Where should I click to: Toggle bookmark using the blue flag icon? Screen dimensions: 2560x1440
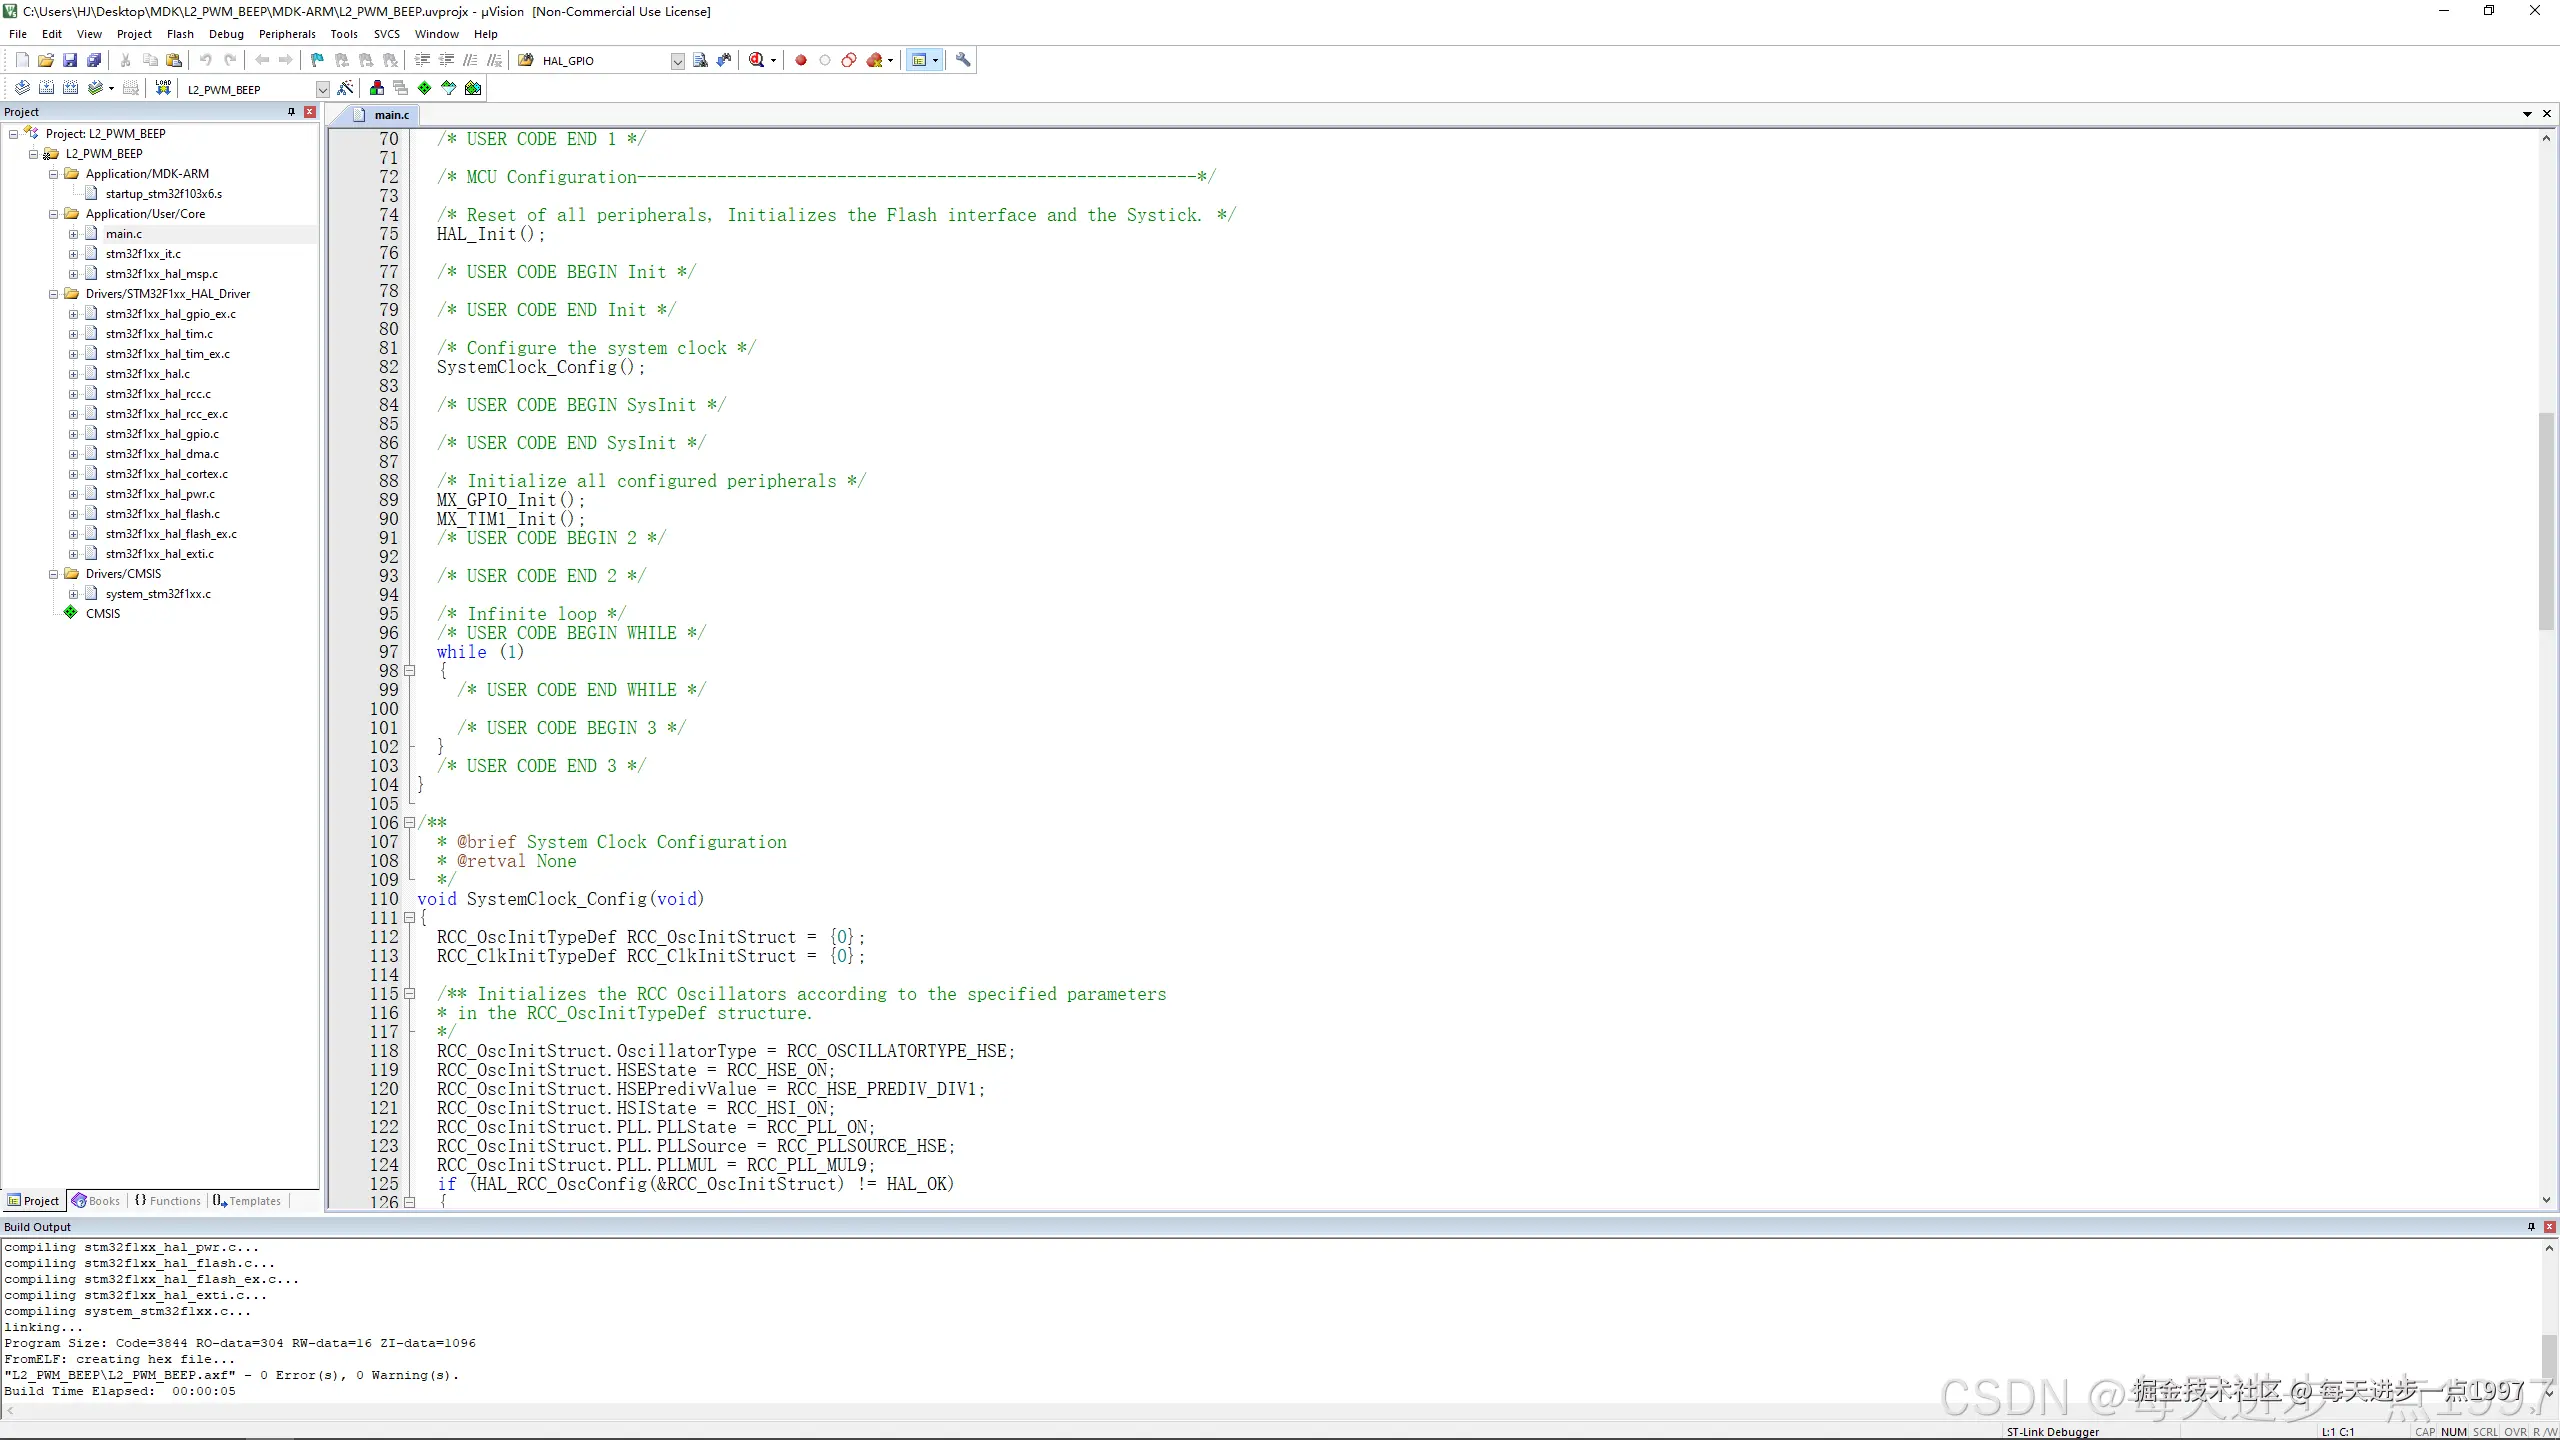[317, 60]
